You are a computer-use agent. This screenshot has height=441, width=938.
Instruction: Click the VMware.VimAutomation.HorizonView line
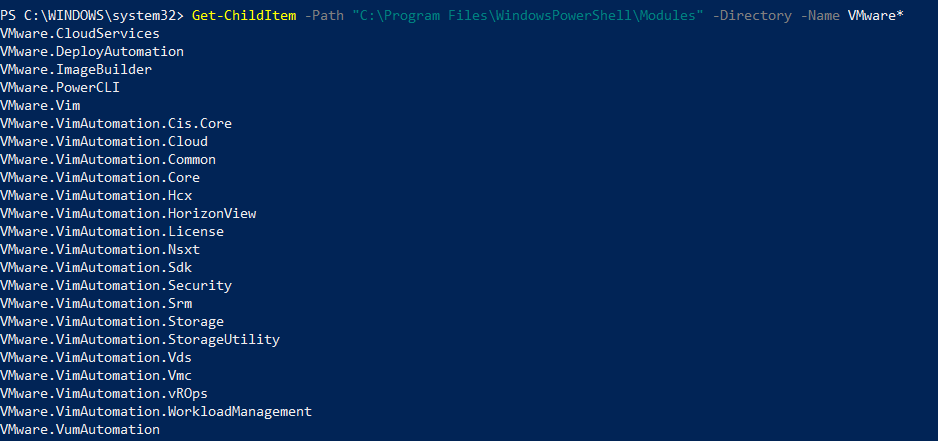[x=128, y=213]
